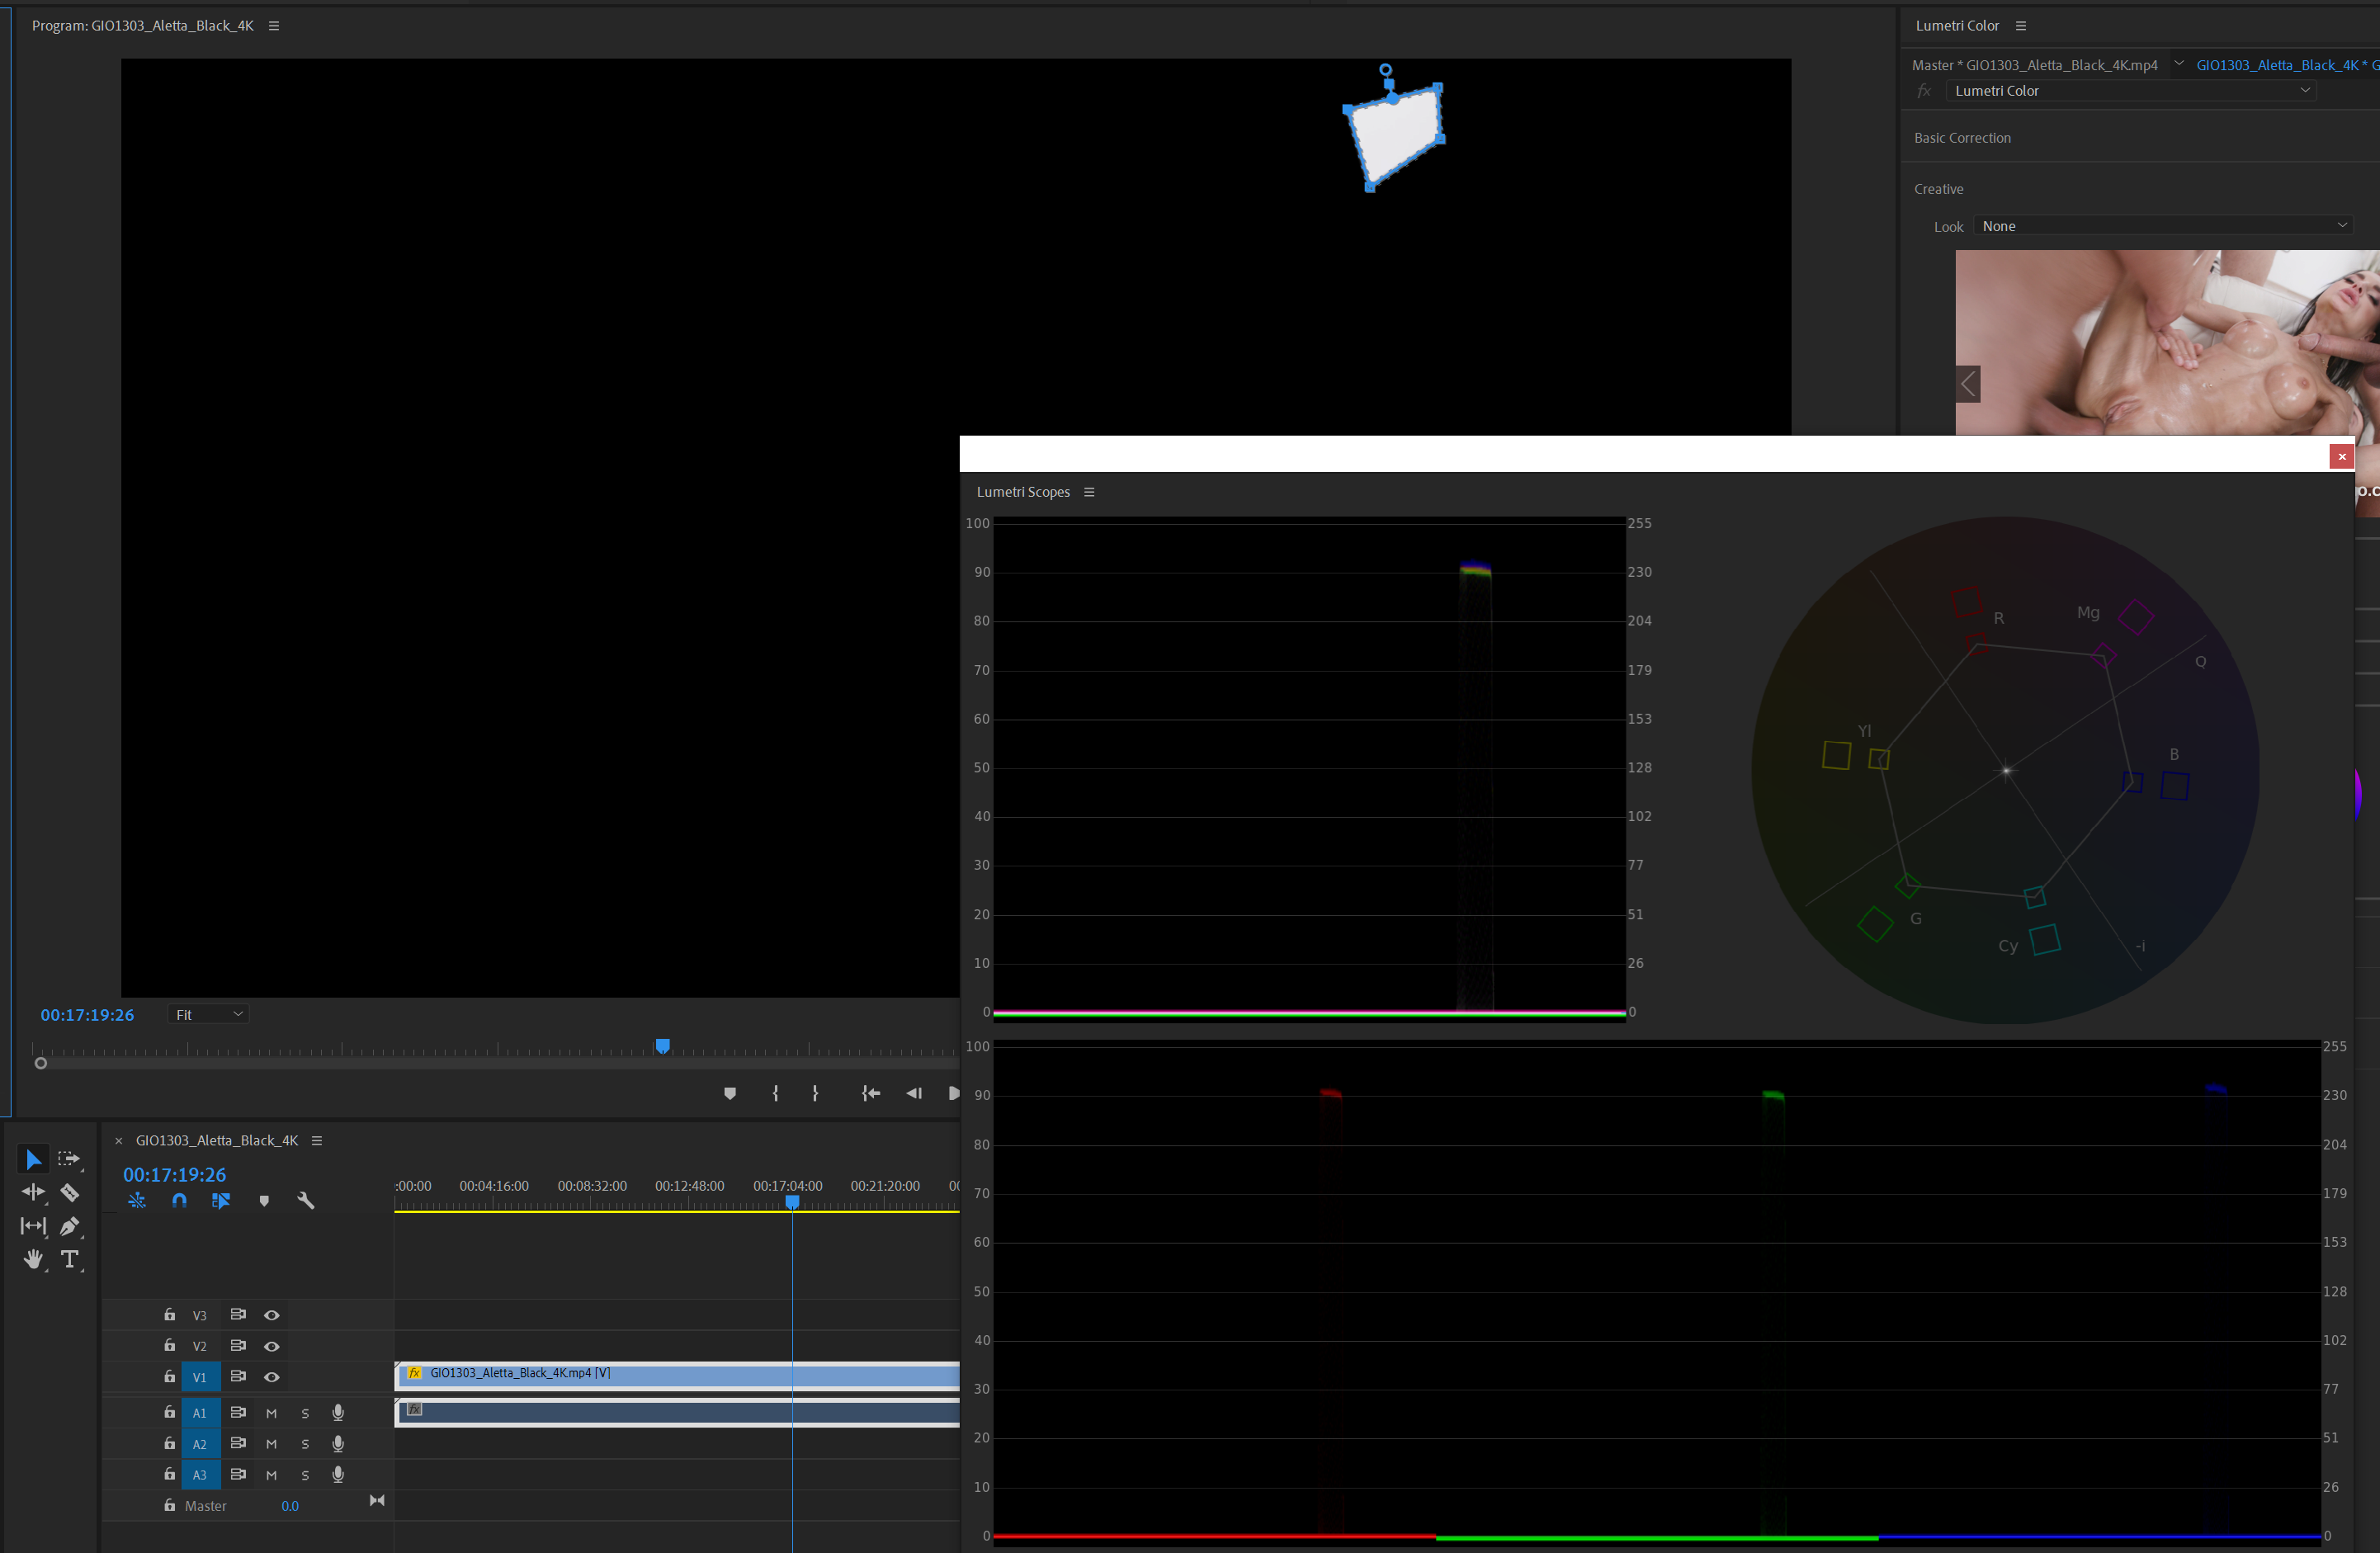
Task: Pick the Hand tool
Action: pos(33,1259)
